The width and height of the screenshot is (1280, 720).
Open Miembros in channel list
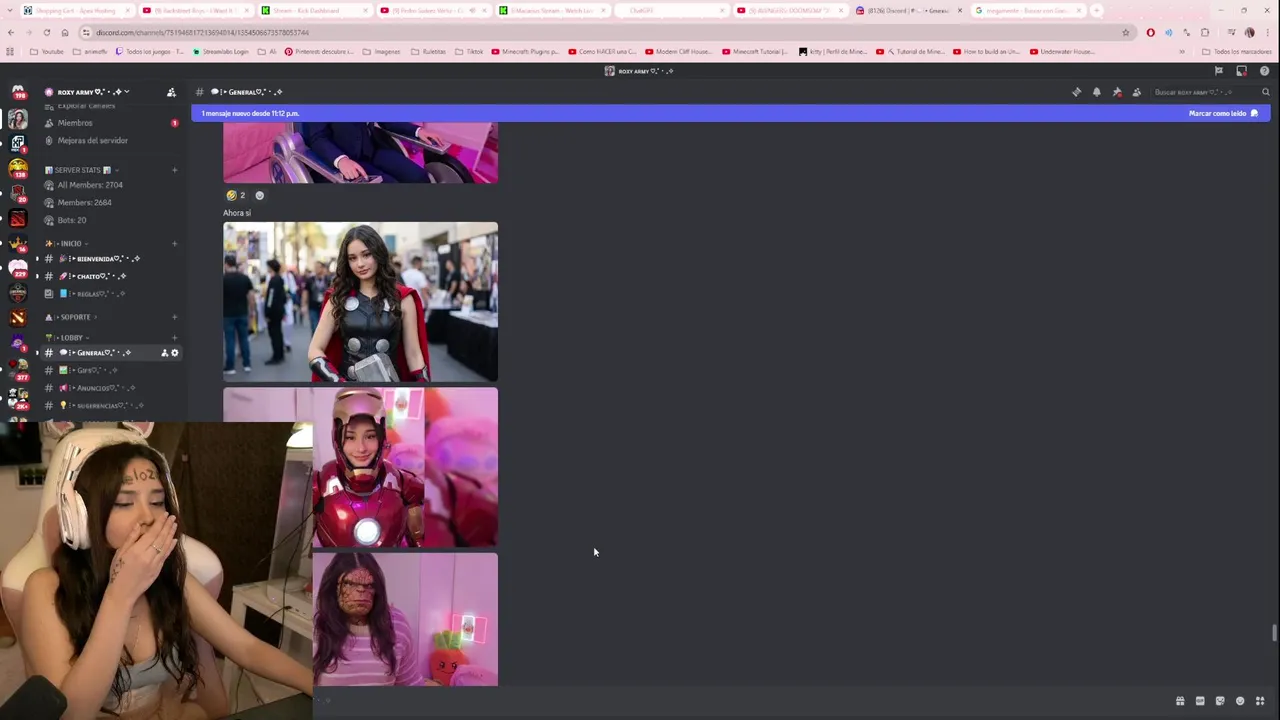pyautogui.click(x=110, y=123)
